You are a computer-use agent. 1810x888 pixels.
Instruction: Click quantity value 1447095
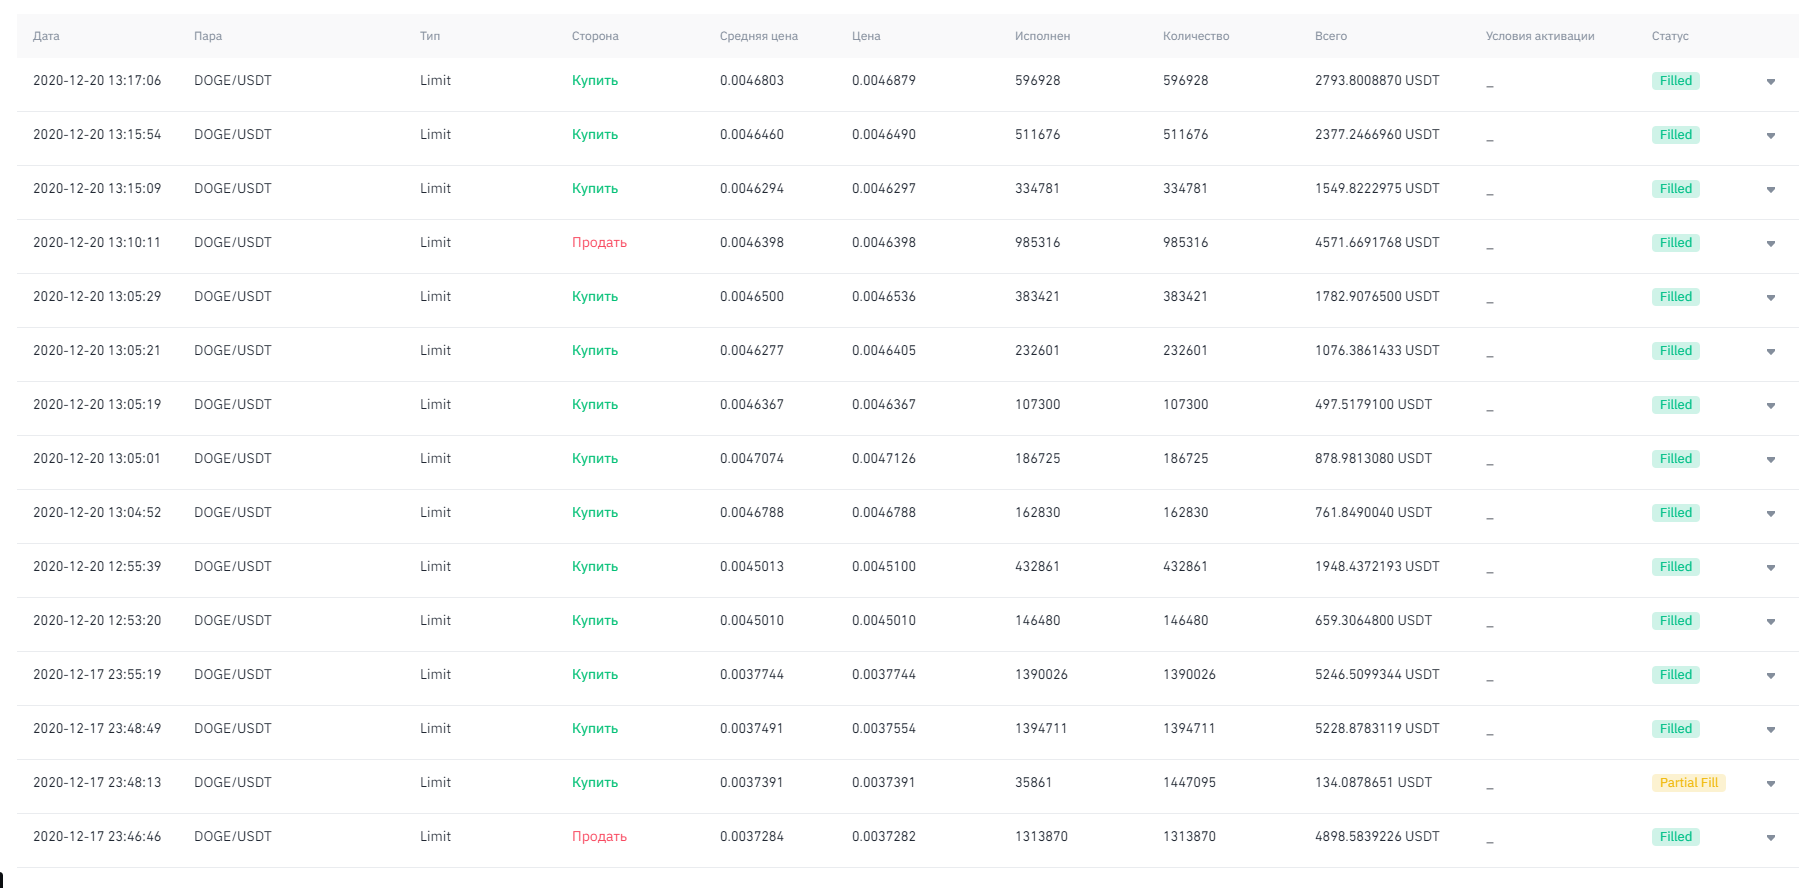point(1189,783)
